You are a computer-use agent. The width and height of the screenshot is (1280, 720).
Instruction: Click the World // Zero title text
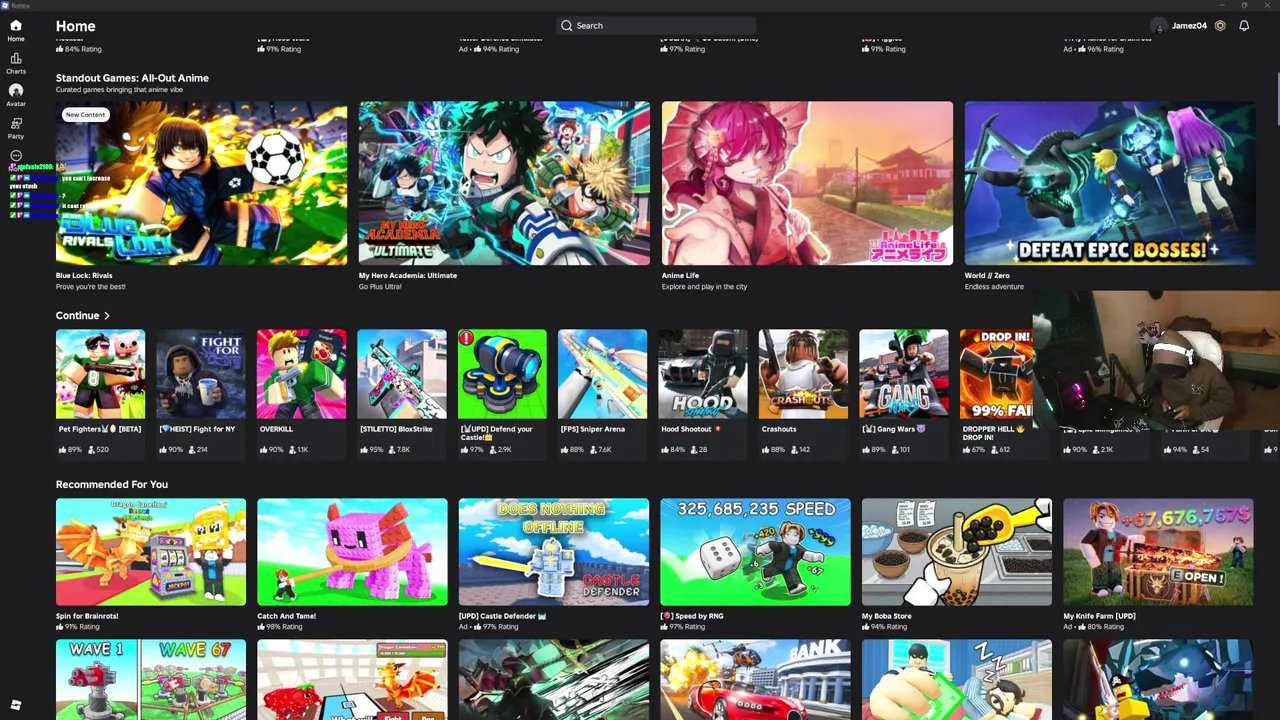click(x=987, y=275)
